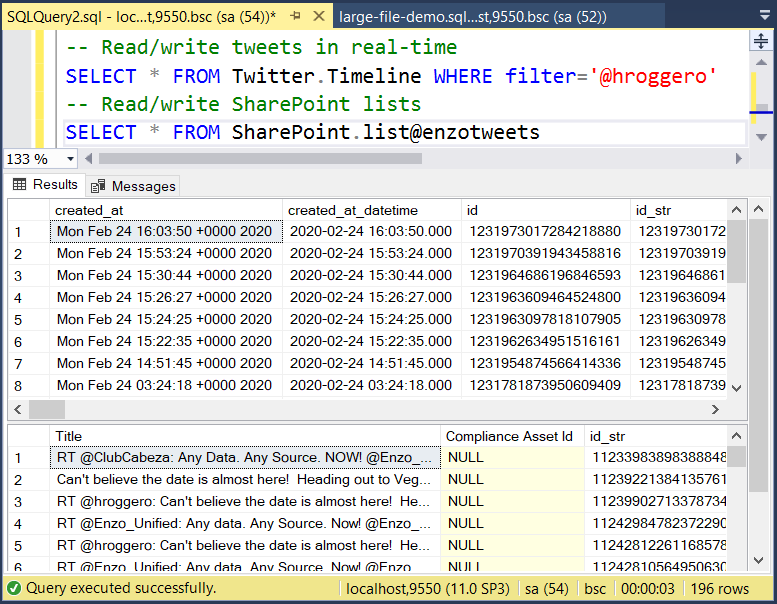Select id cell 1231964686196846593
The height and width of the screenshot is (604, 777).
pos(546,275)
